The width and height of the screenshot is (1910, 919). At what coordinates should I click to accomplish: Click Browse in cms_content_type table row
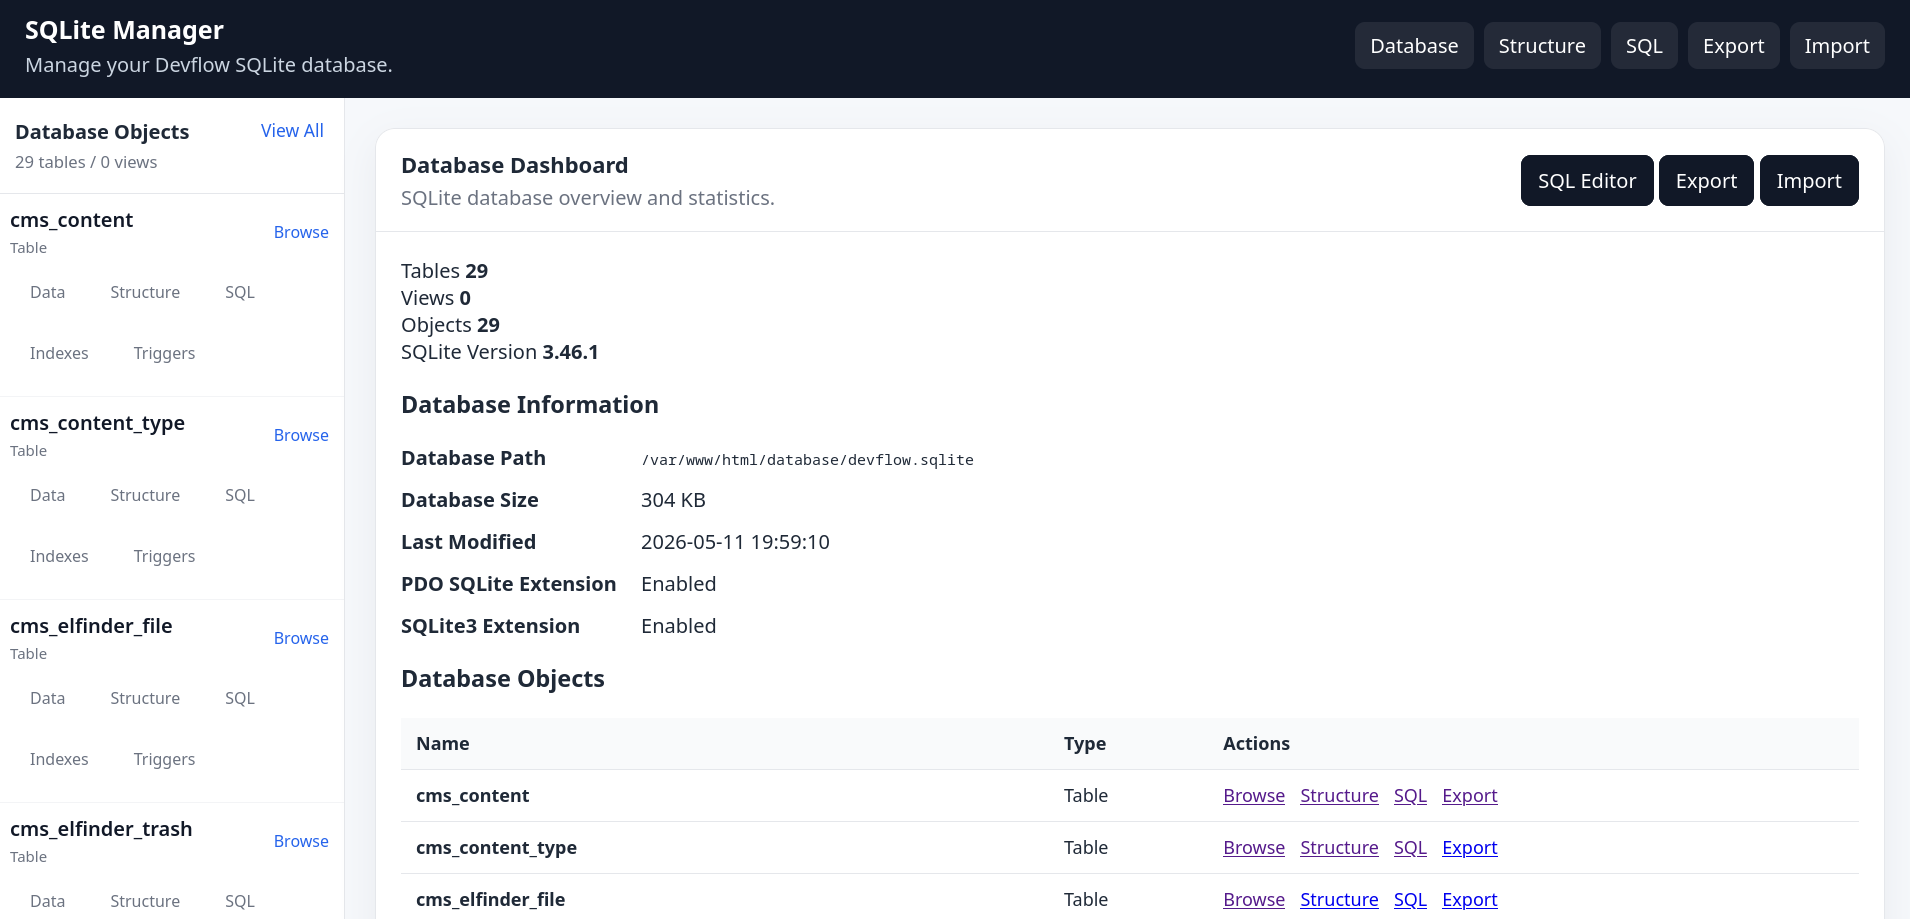[1254, 848]
